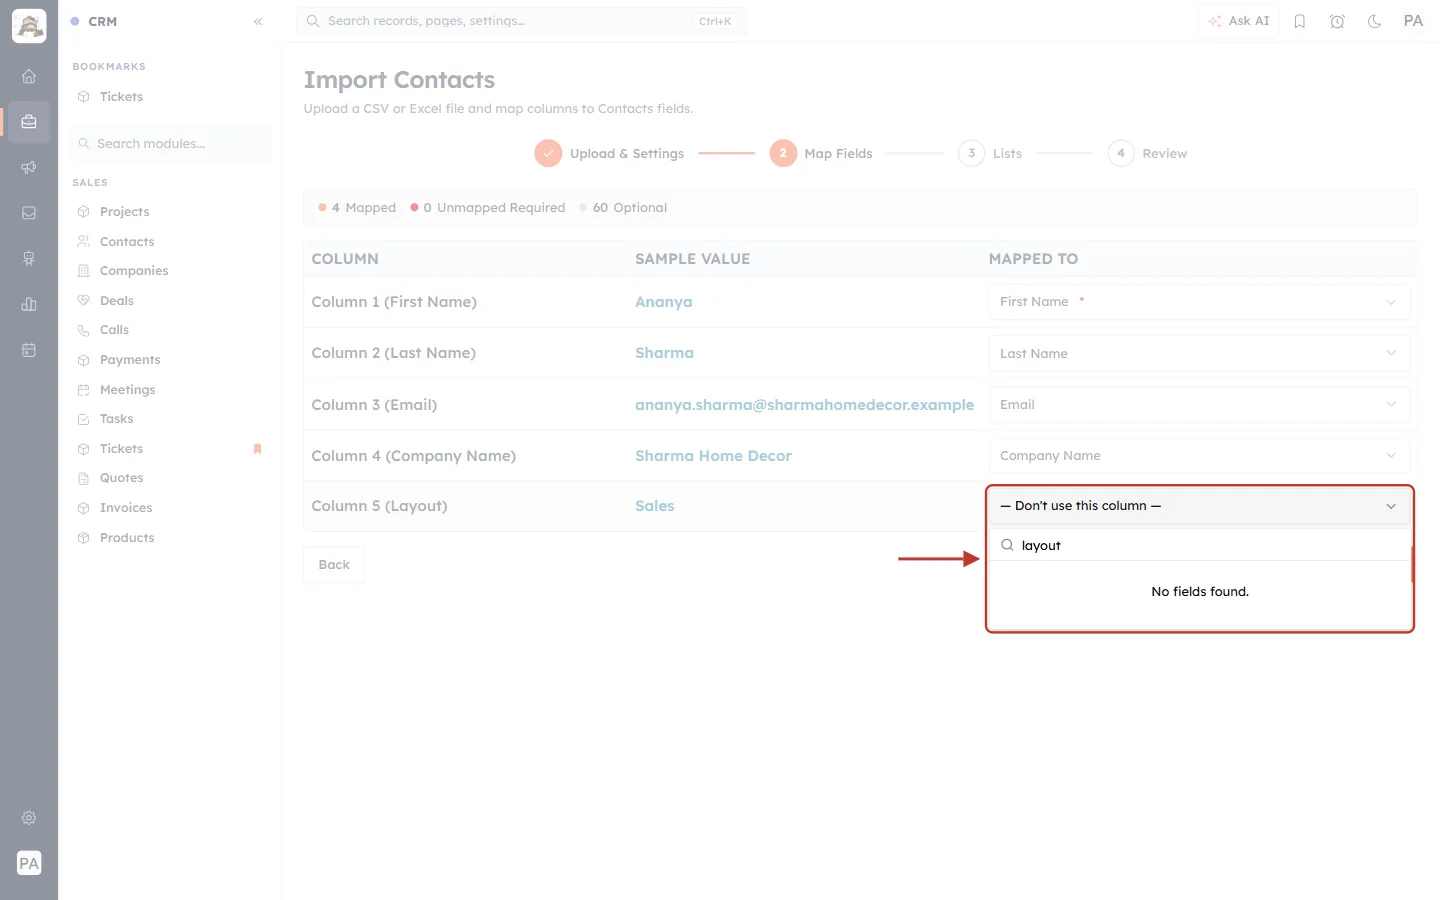1440x900 pixels.
Task: Open the calendar icon in left rail
Action: (29, 350)
